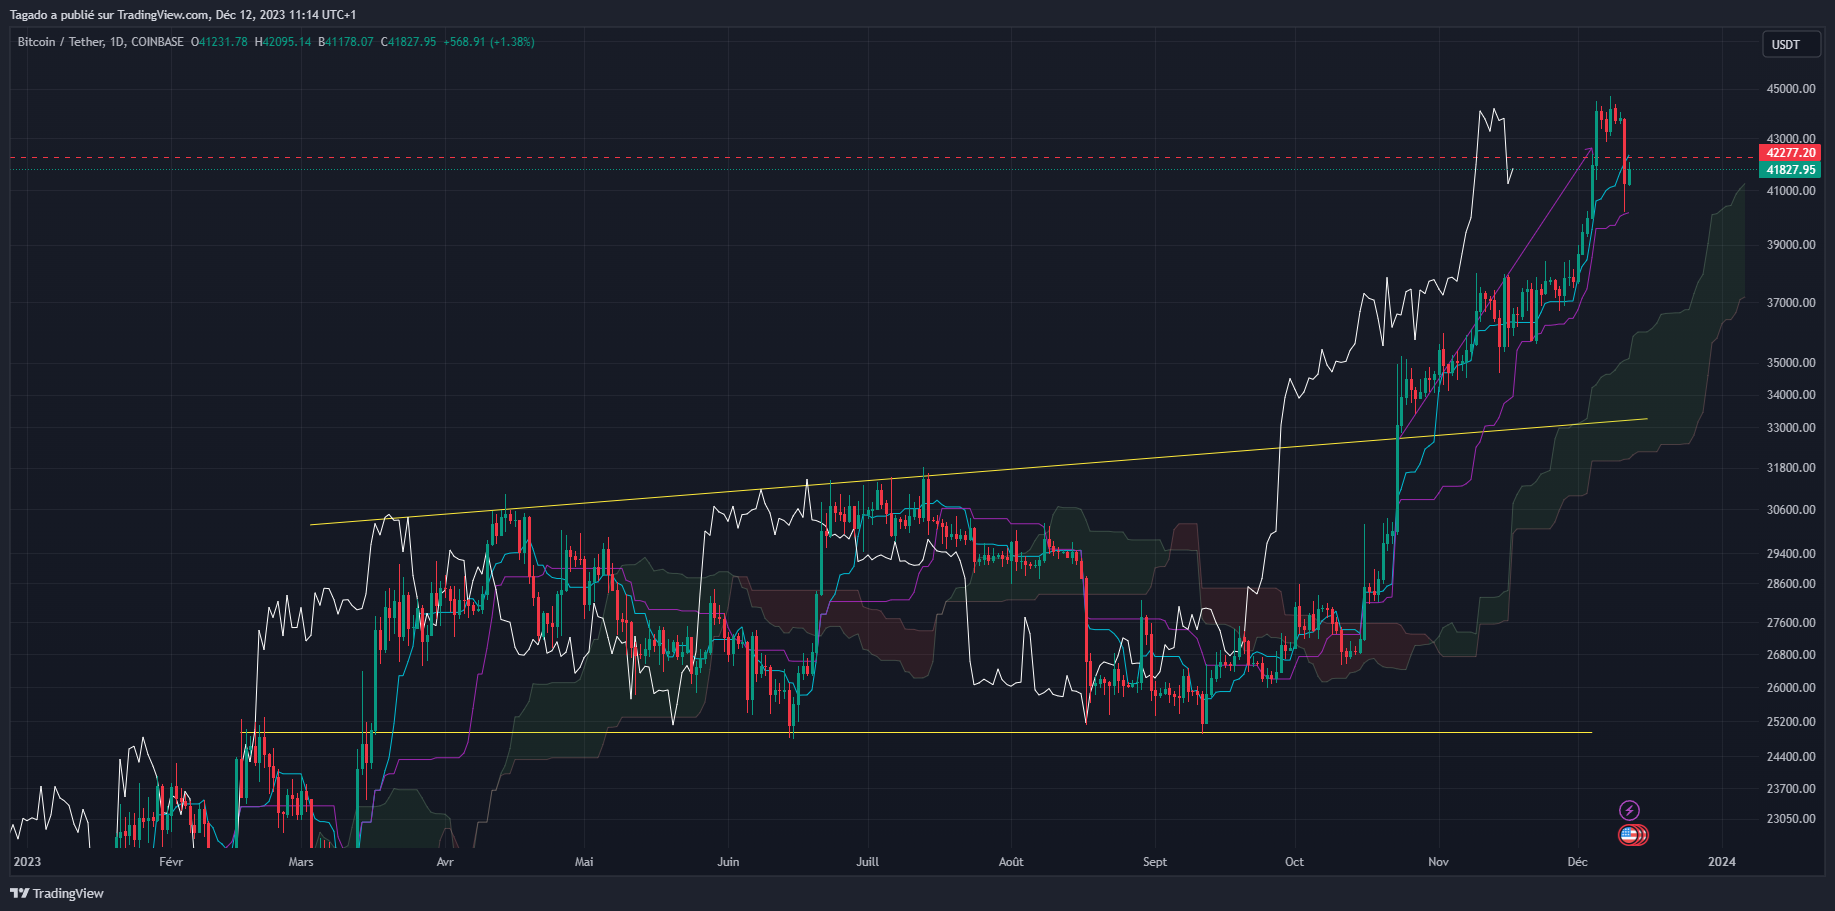Click the COINBASE exchange label in the legend
This screenshot has width=1835, height=911.
coord(157,42)
